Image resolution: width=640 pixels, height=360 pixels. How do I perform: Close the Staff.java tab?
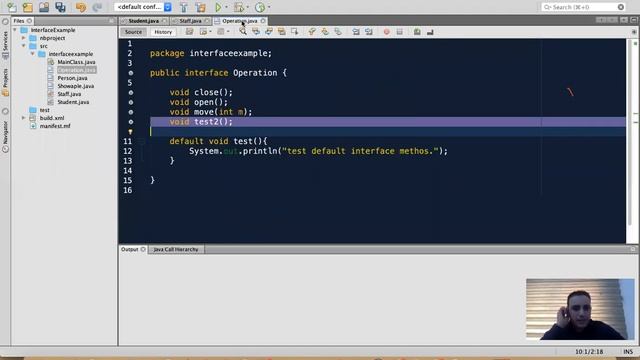coord(207,20)
